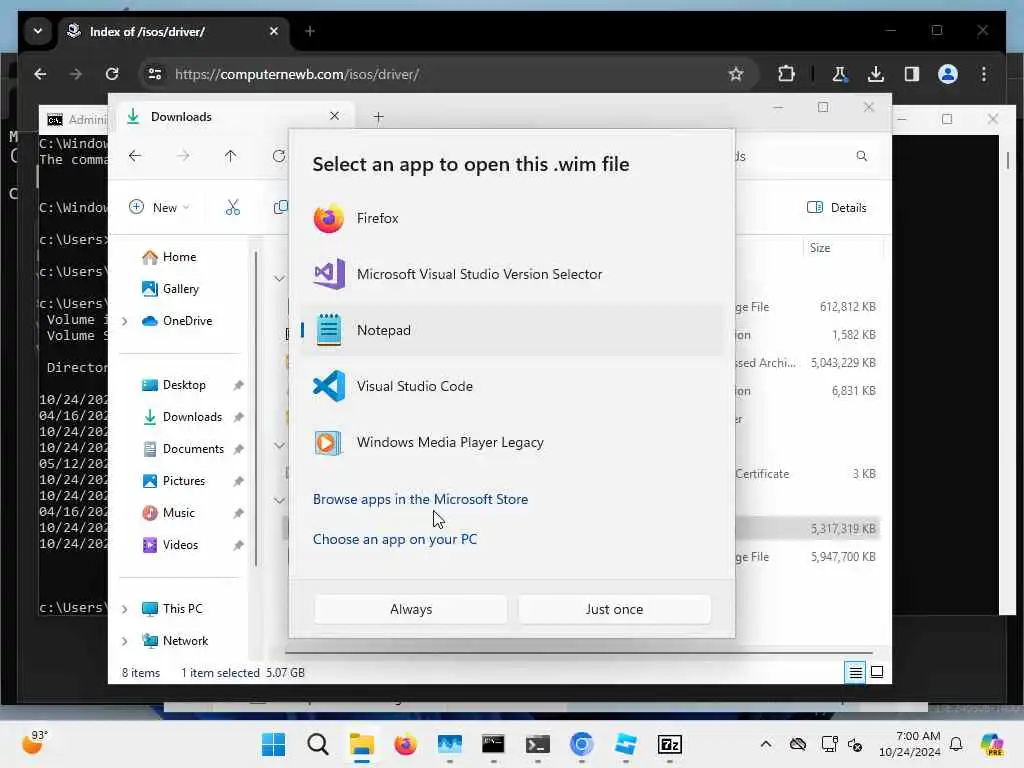Open Gallery in the navigation pane

tap(170, 289)
